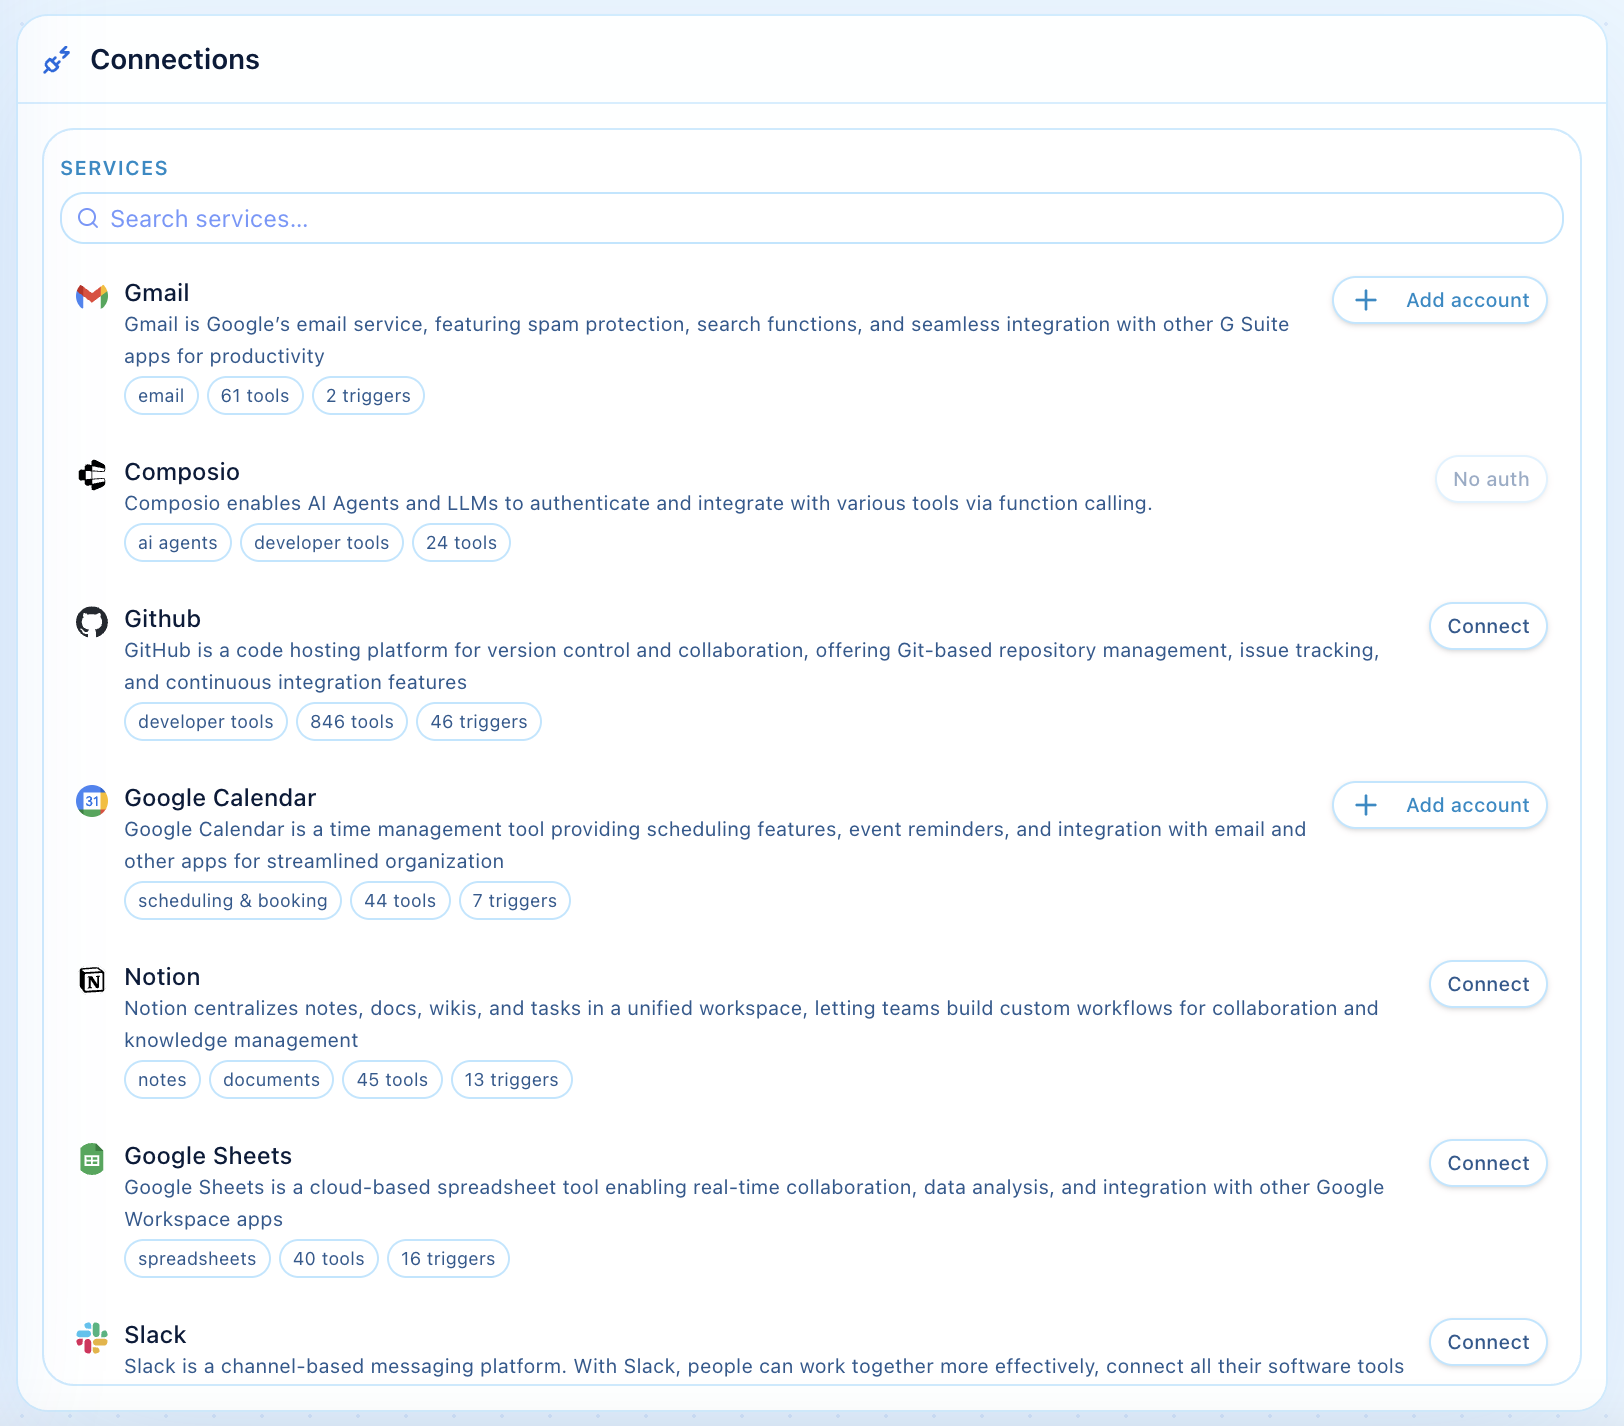The height and width of the screenshot is (1426, 1624).
Task: Open the Gmail service title
Action: click(x=157, y=293)
